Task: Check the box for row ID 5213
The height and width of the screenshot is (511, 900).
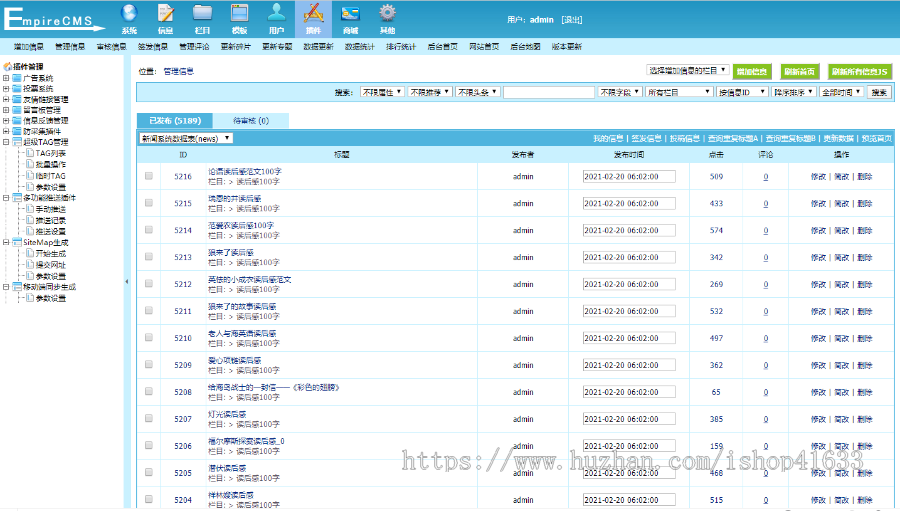Action: click(x=149, y=257)
